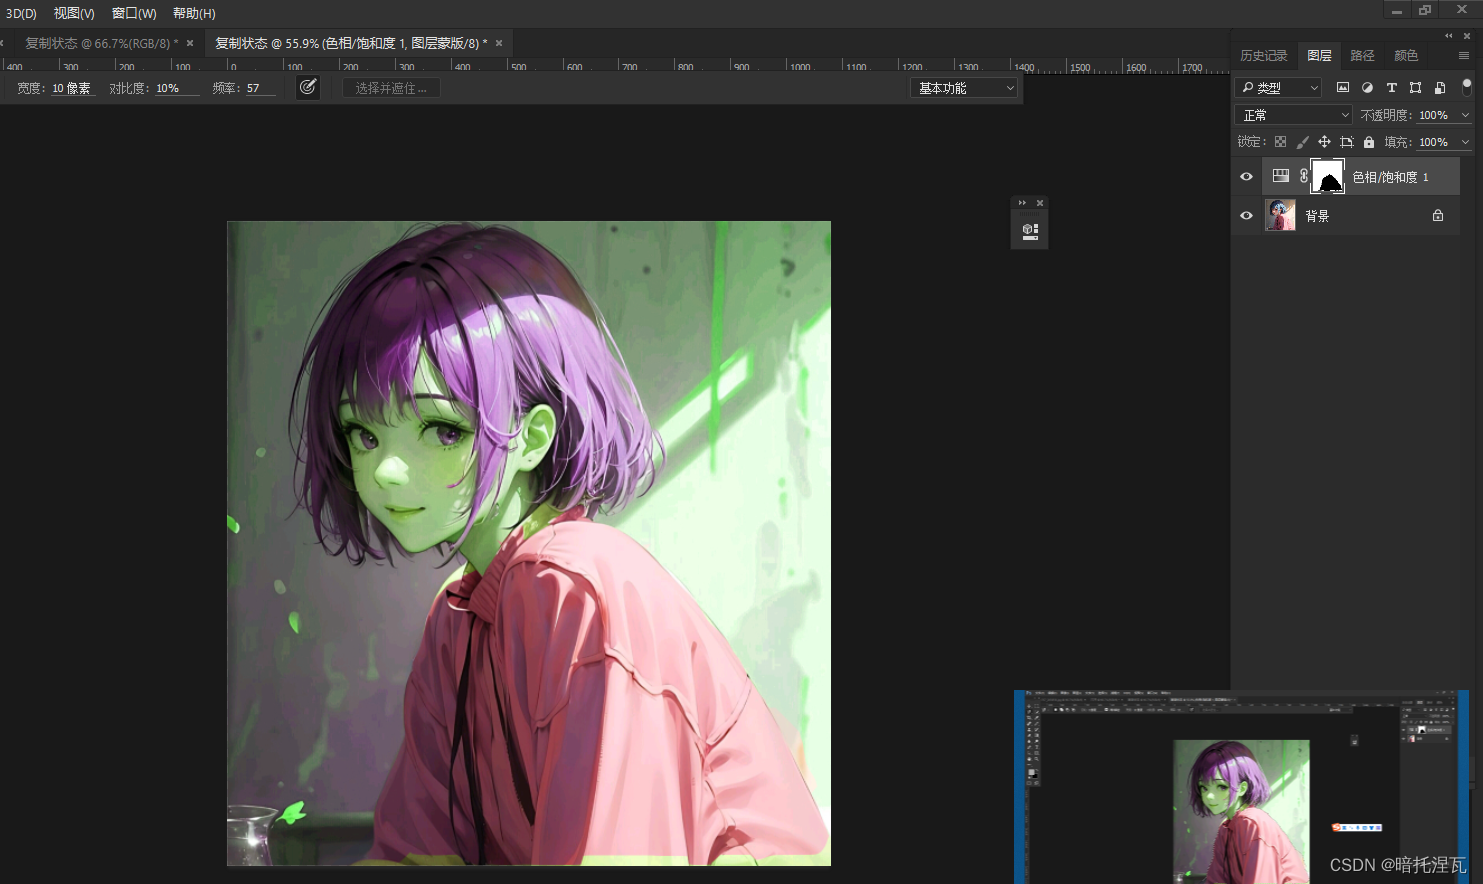This screenshot has height=884, width=1483.
Task: Close the 55.9% document tab
Action: pyautogui.click(x=499, y=43)
